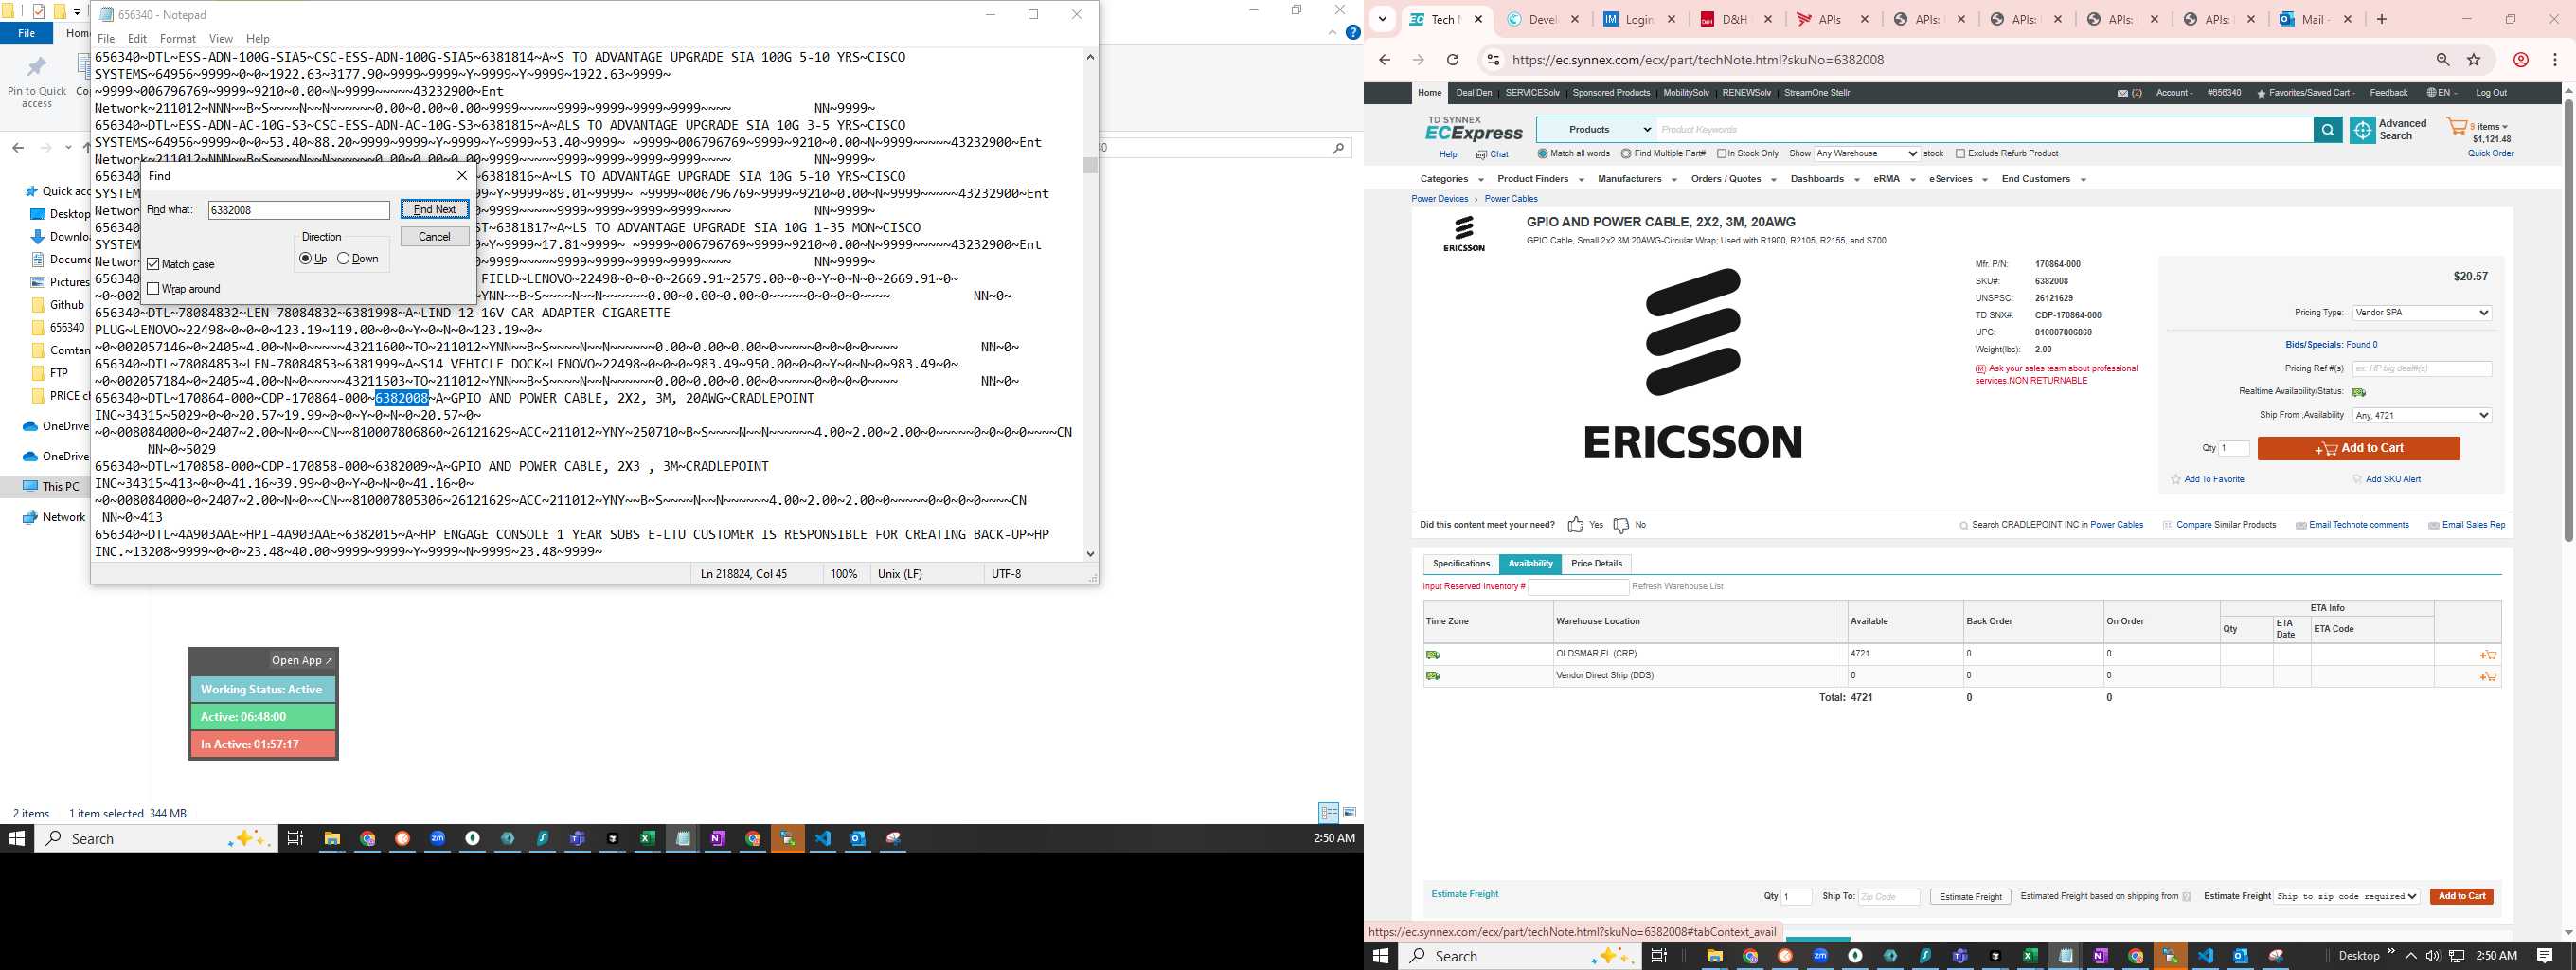The width and height of the screenshot is (2576, 970).
Task: Click the Estimate Freight button
Action: click(1970, 897)
